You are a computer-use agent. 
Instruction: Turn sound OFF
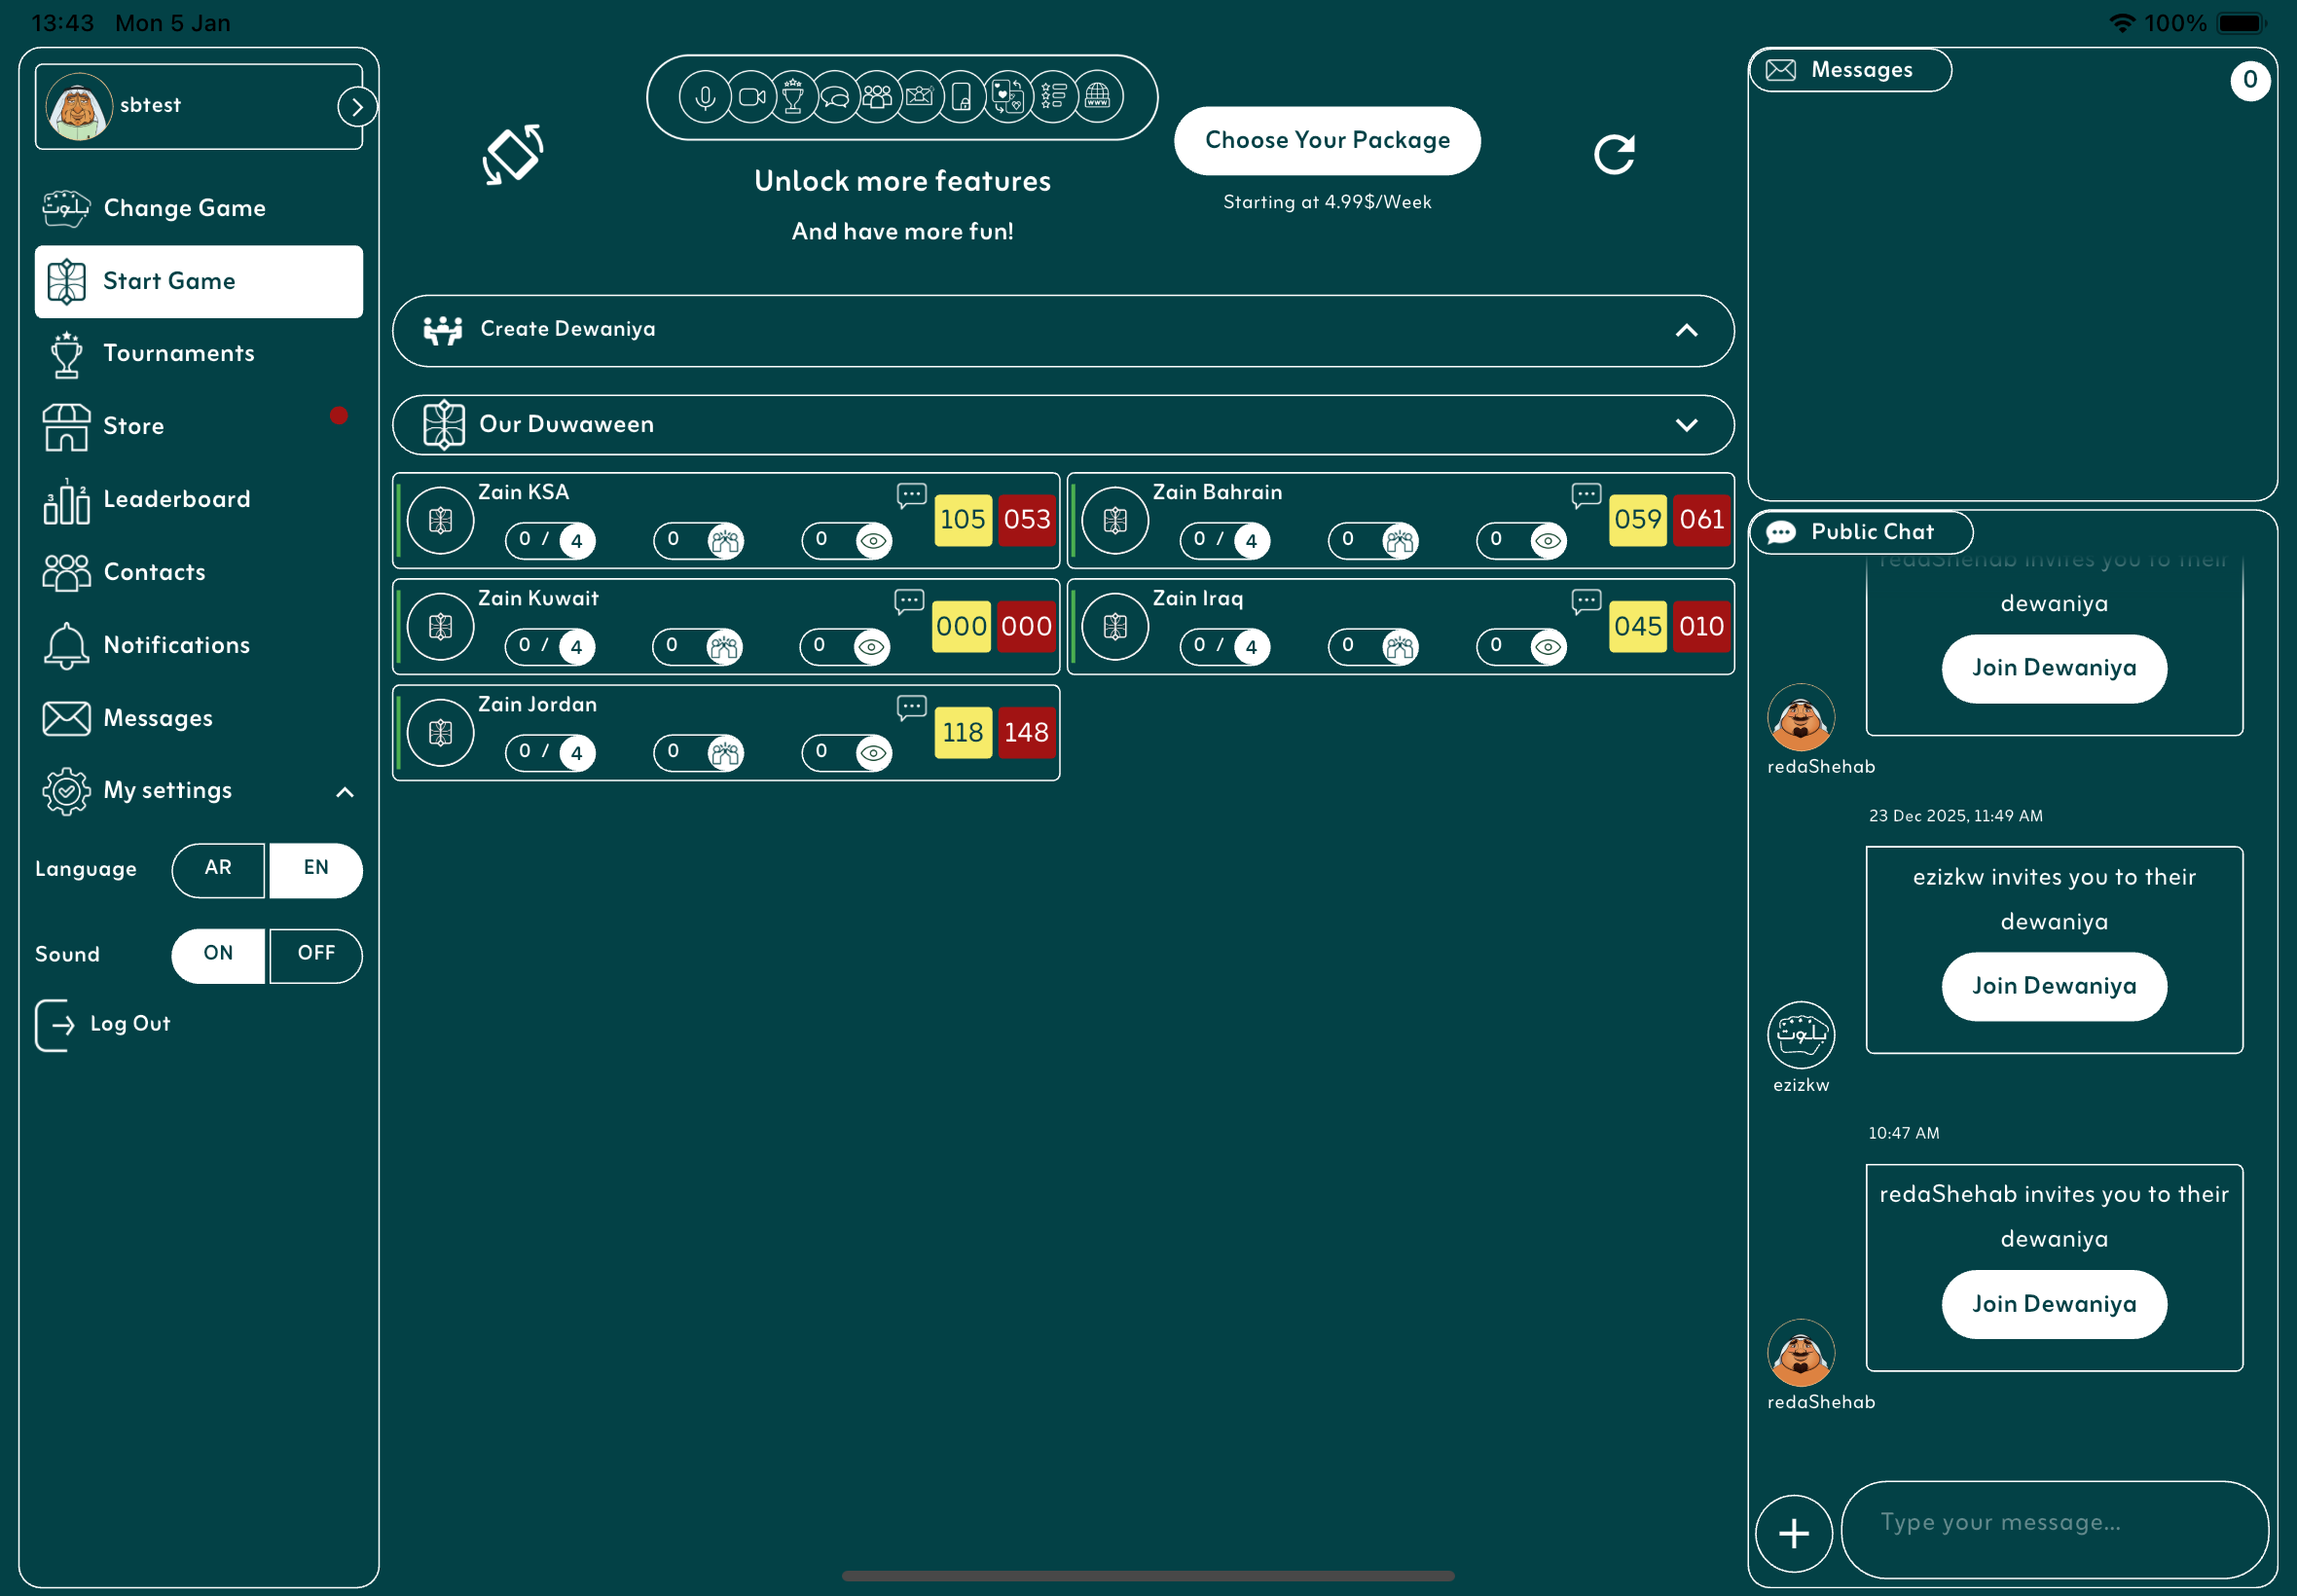coord(316,954)
